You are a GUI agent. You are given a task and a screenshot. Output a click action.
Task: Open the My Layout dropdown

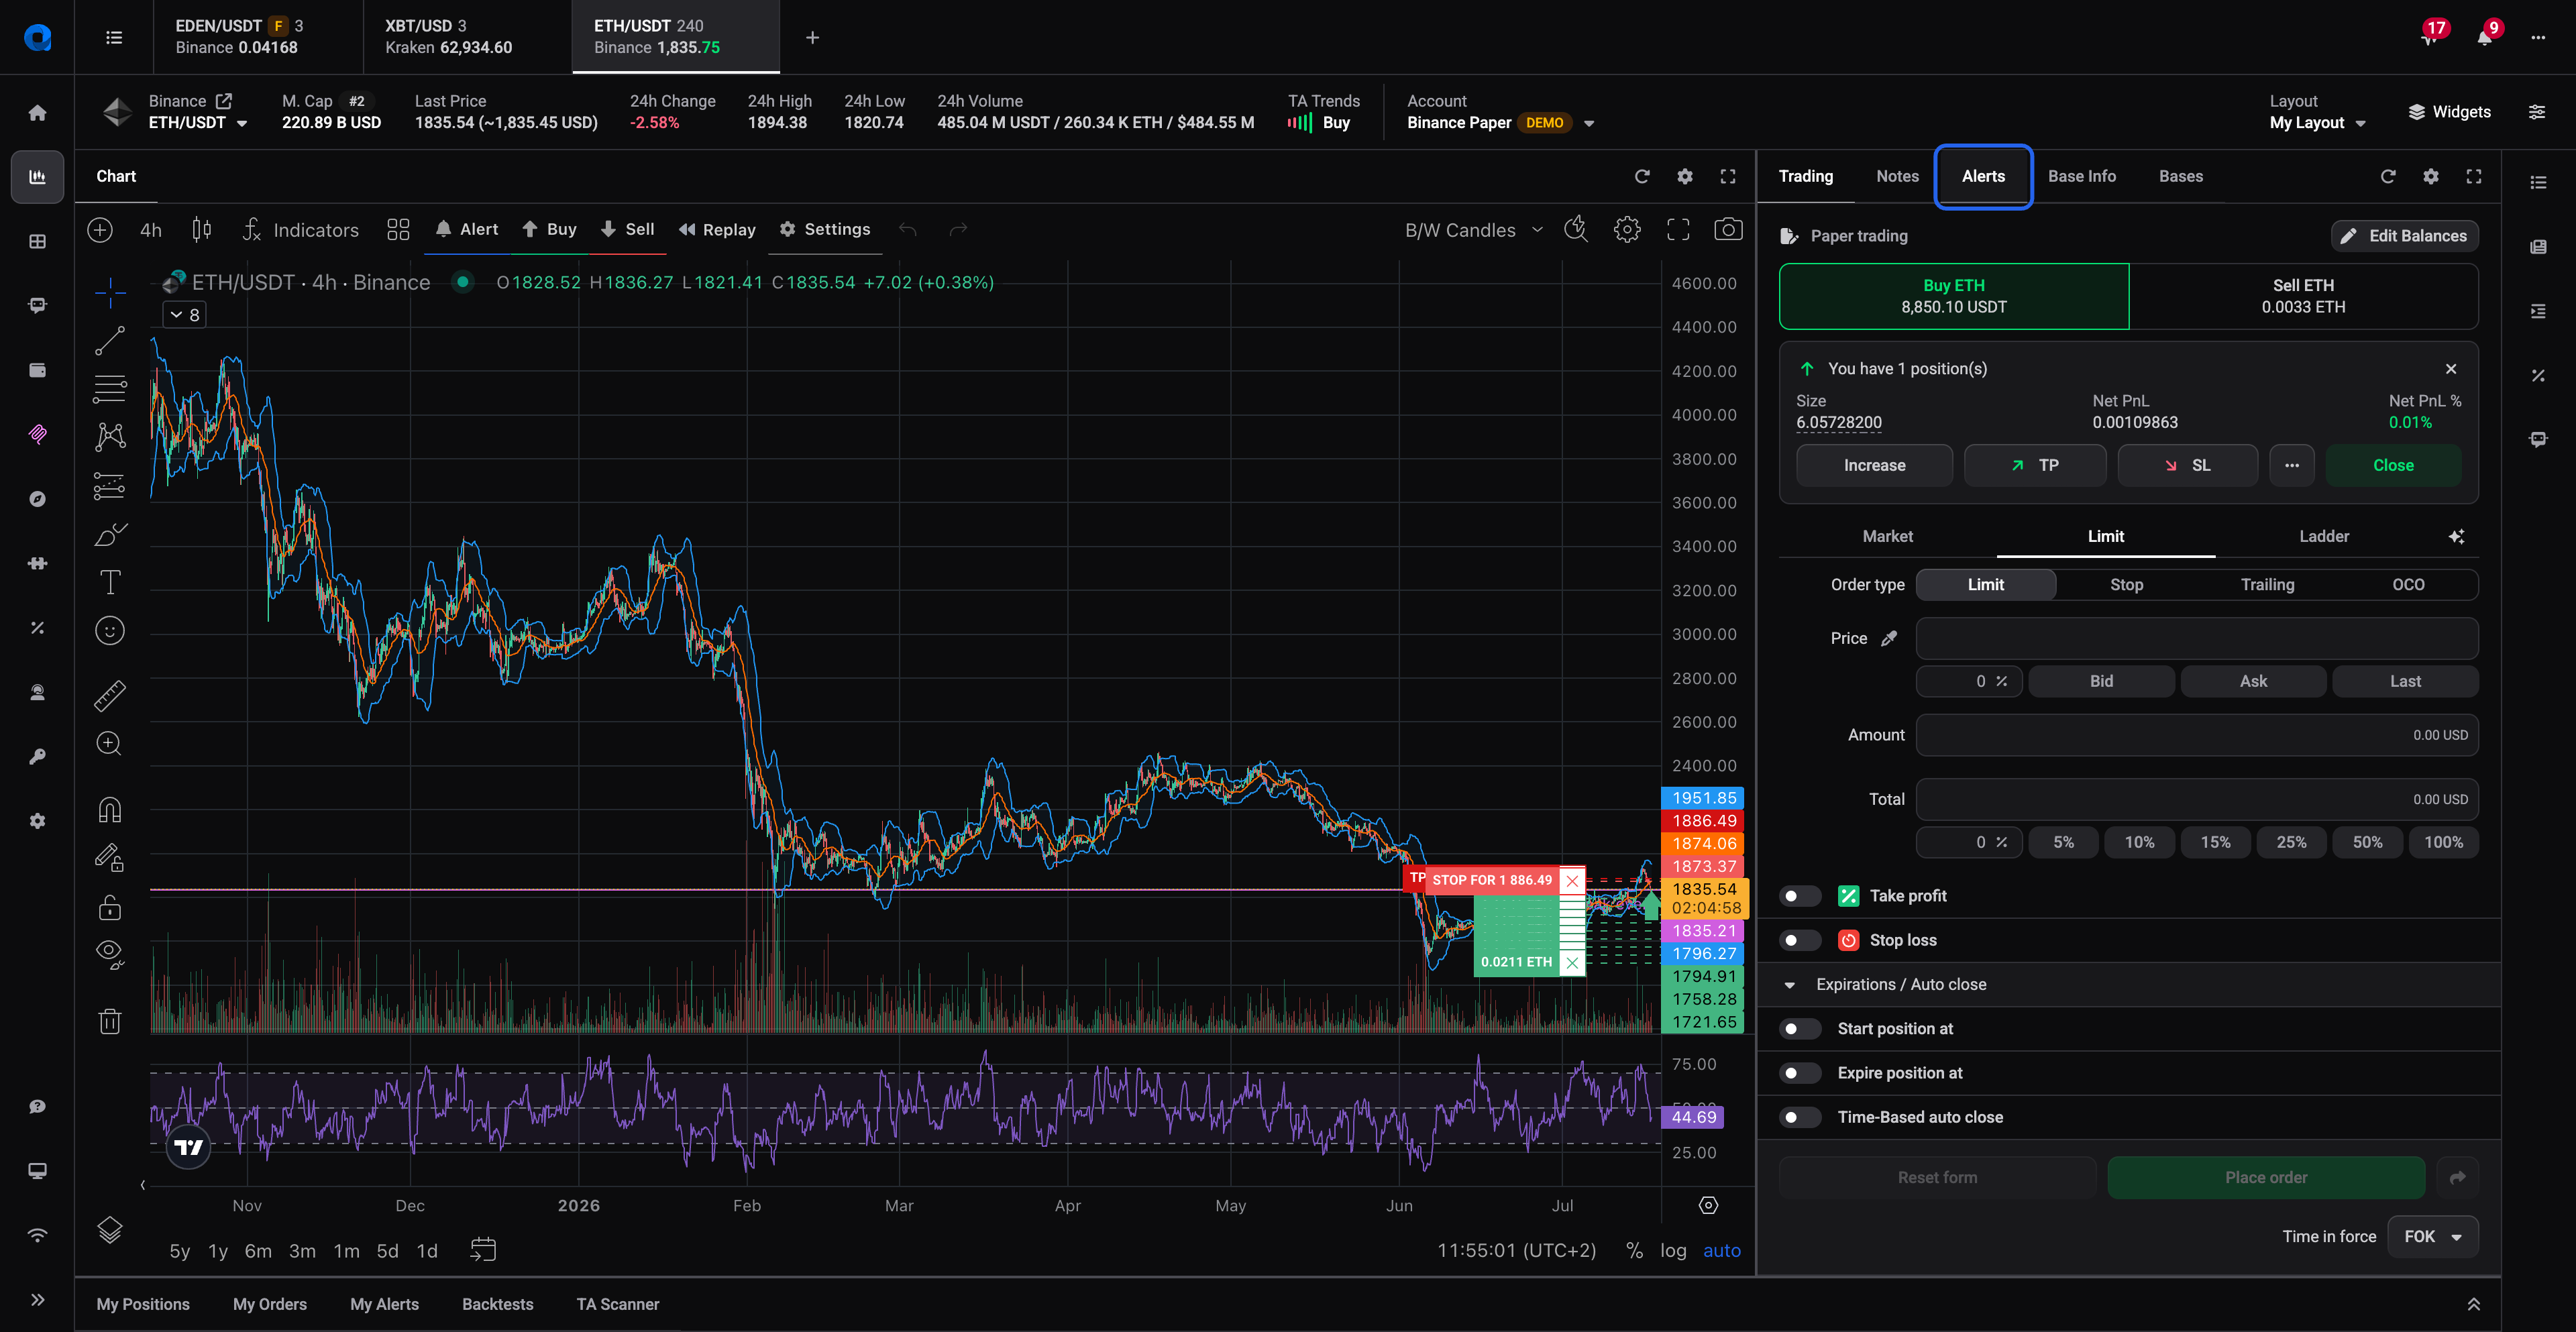pos(2317,123)
